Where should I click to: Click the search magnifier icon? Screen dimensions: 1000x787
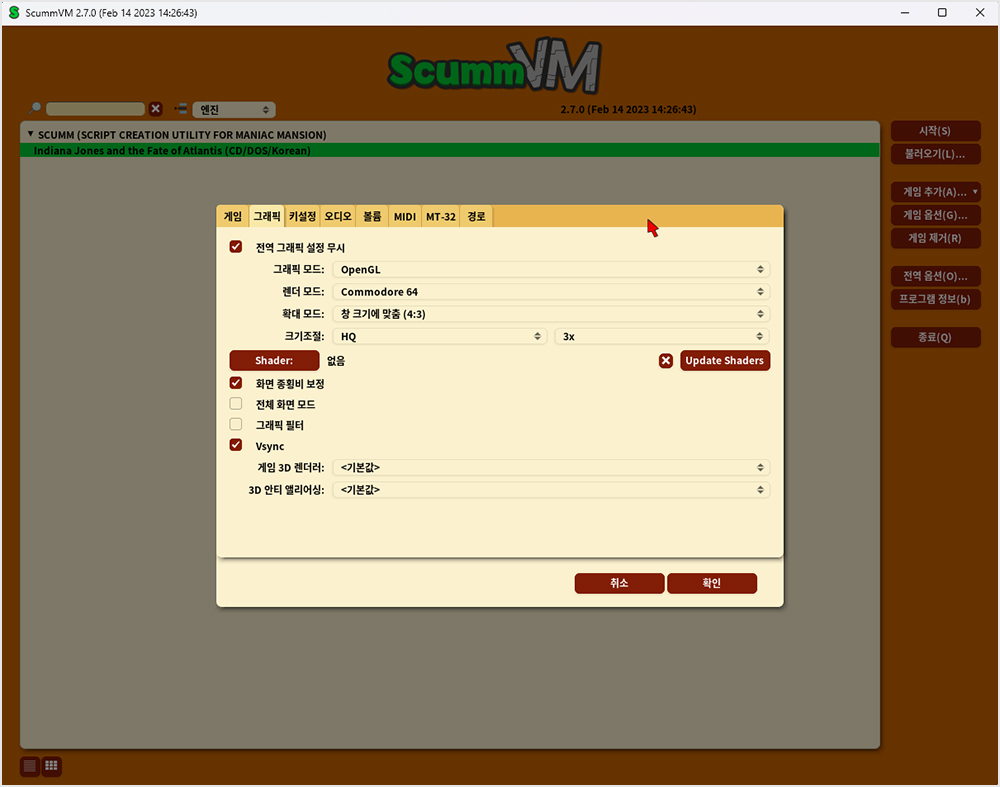coord(35,108)
